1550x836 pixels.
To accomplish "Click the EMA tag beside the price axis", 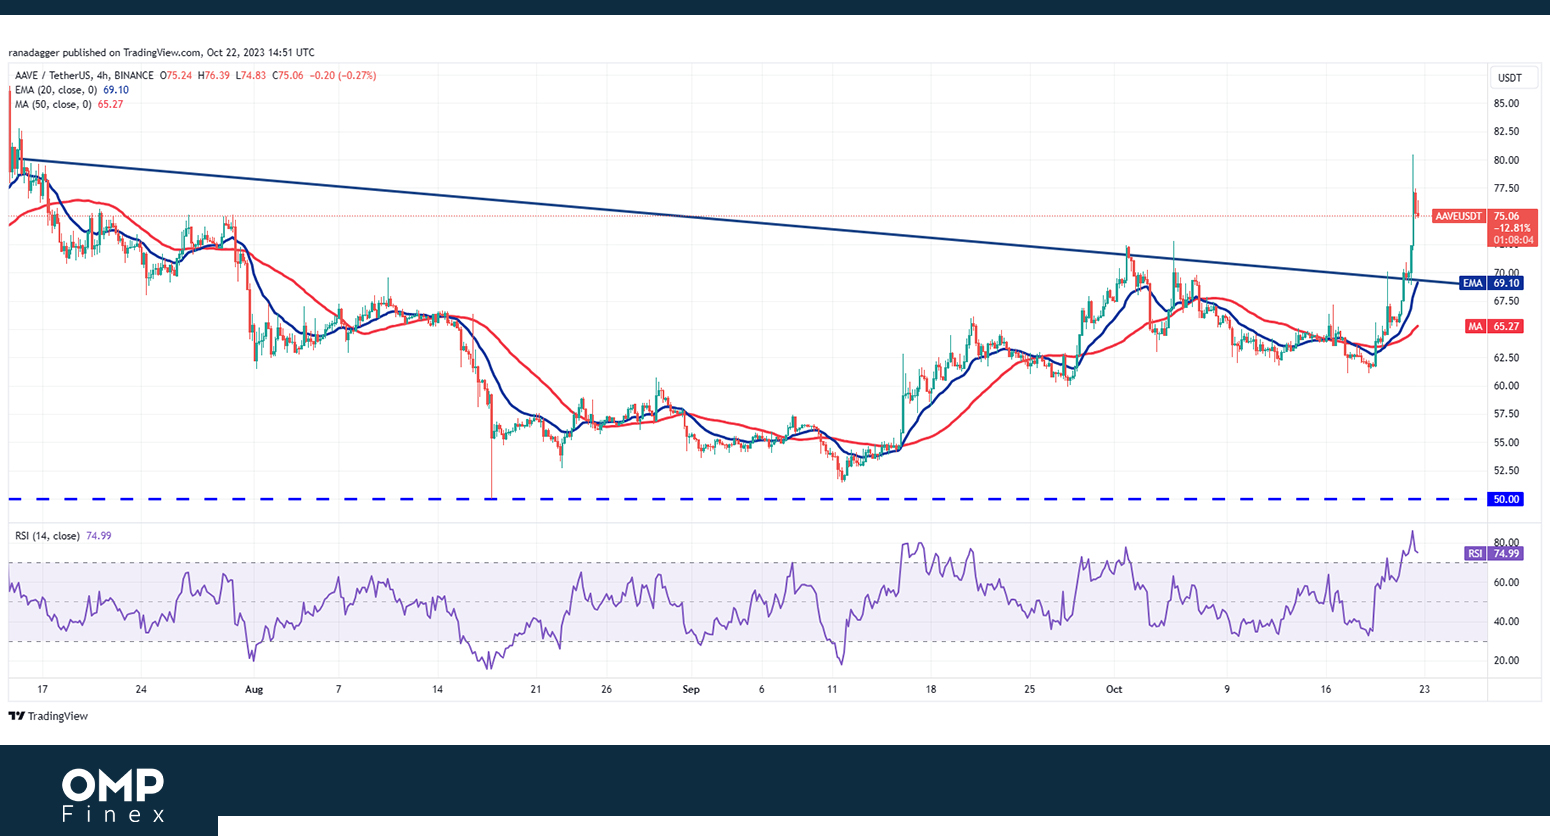I will coord(1472,283).
